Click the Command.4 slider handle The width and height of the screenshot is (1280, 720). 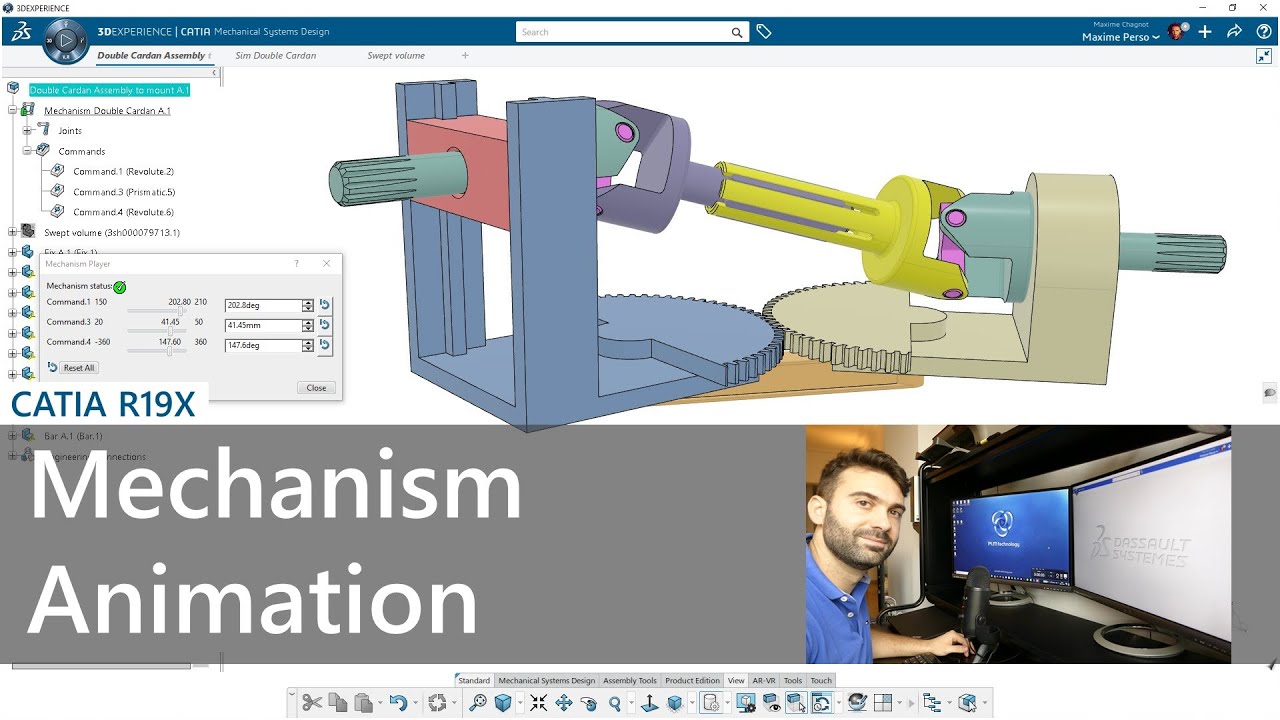click(169, 351)
